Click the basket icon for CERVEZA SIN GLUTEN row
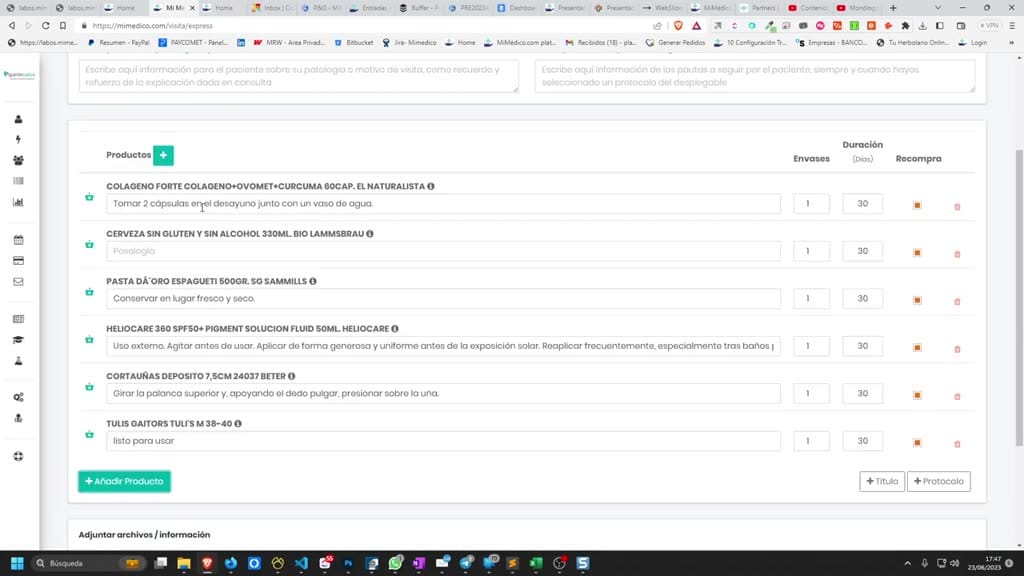1024x576 pixels. (x=89, y=244)
